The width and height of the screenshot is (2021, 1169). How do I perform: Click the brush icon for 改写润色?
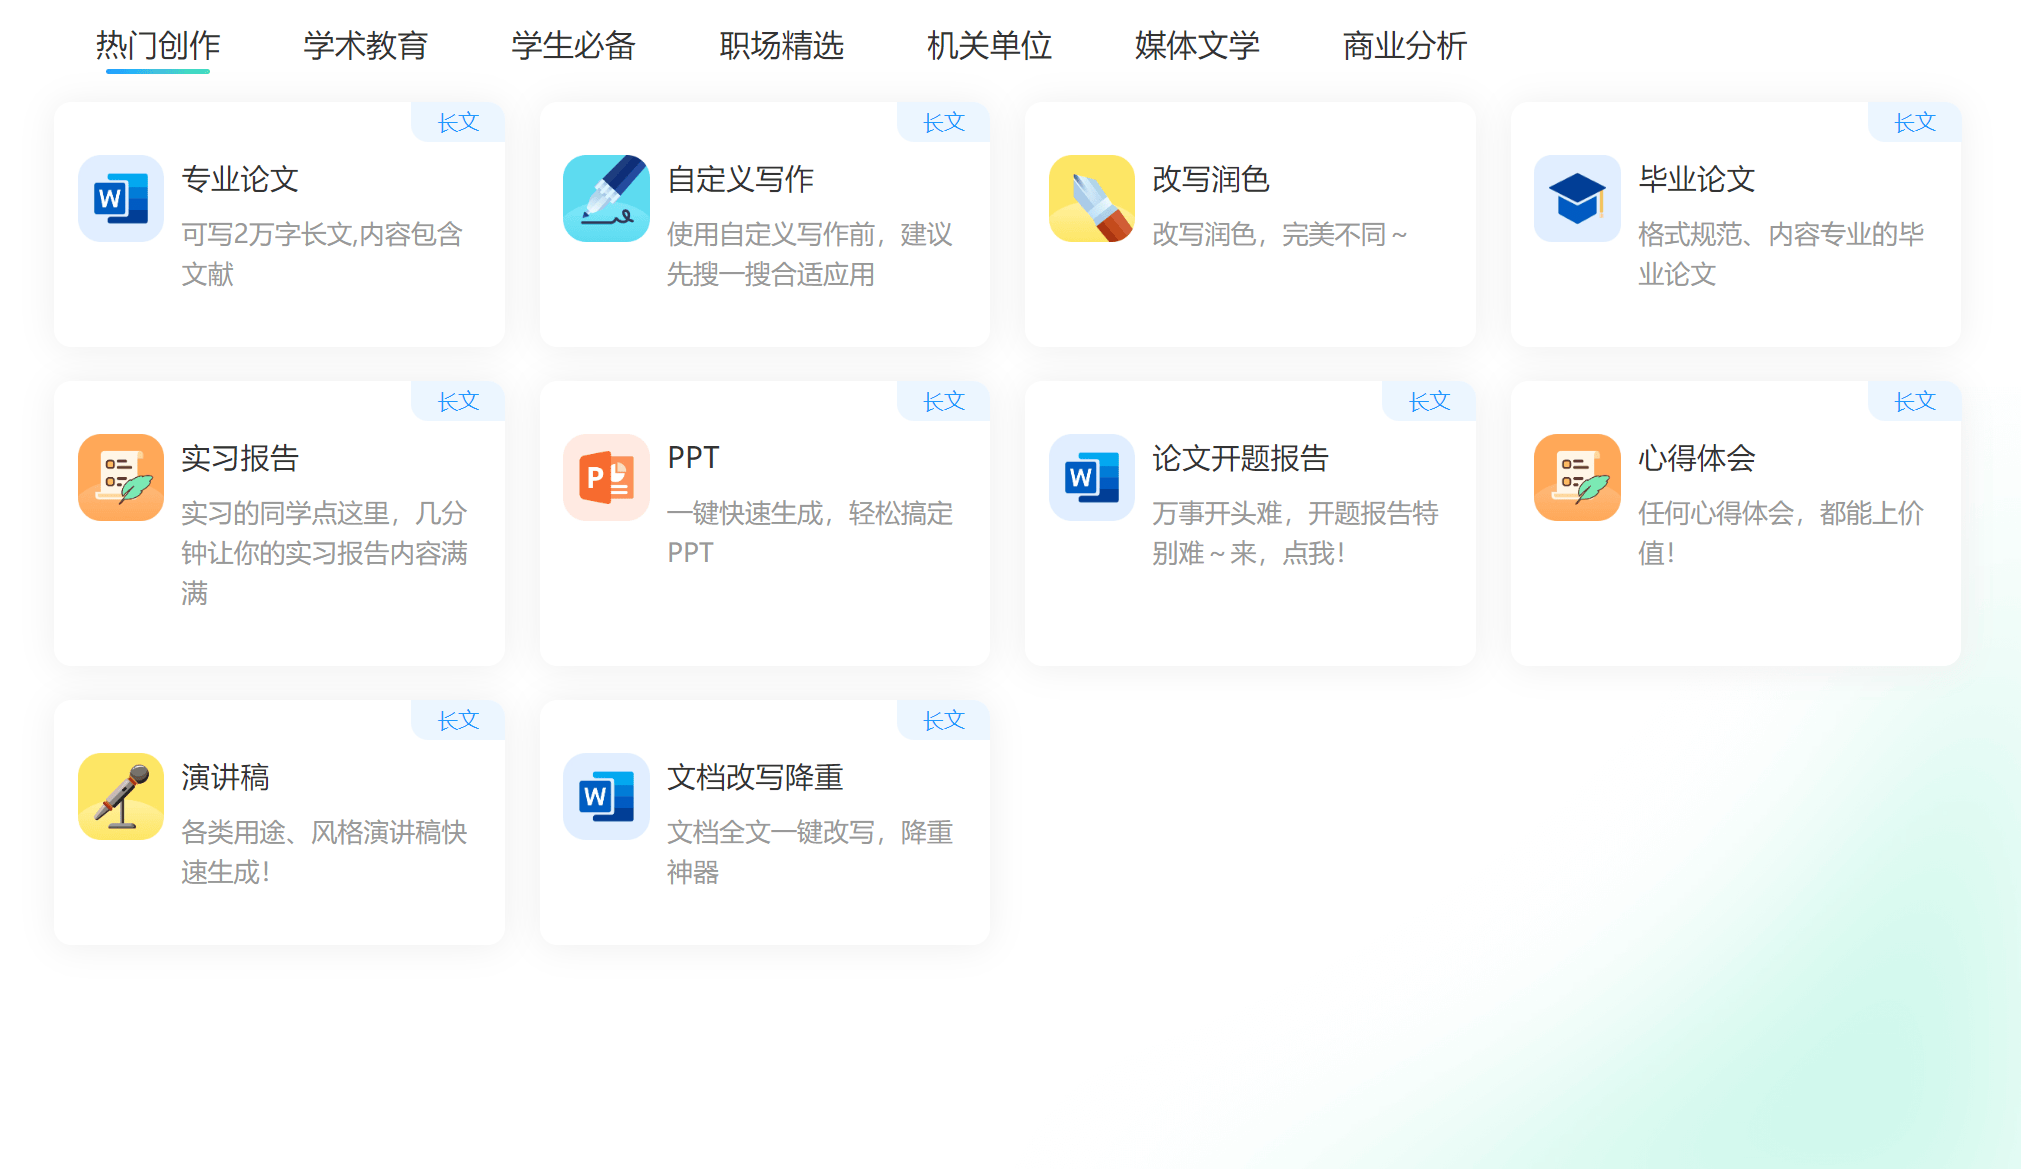(x=1091, y=198)
